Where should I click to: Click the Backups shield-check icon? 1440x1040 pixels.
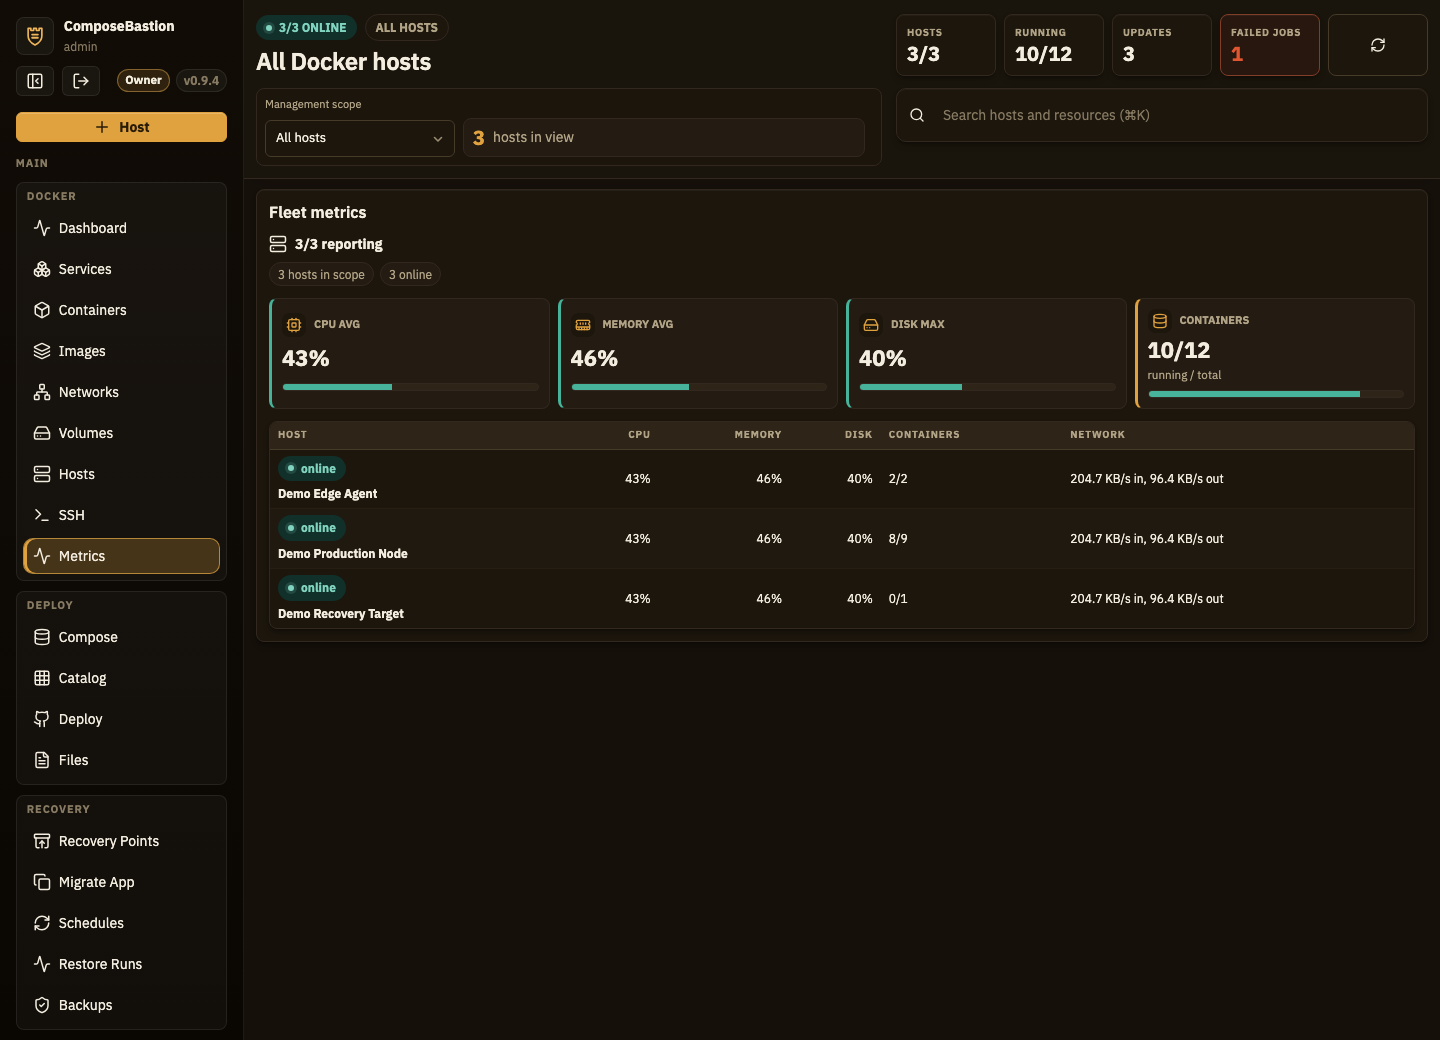42,1005
